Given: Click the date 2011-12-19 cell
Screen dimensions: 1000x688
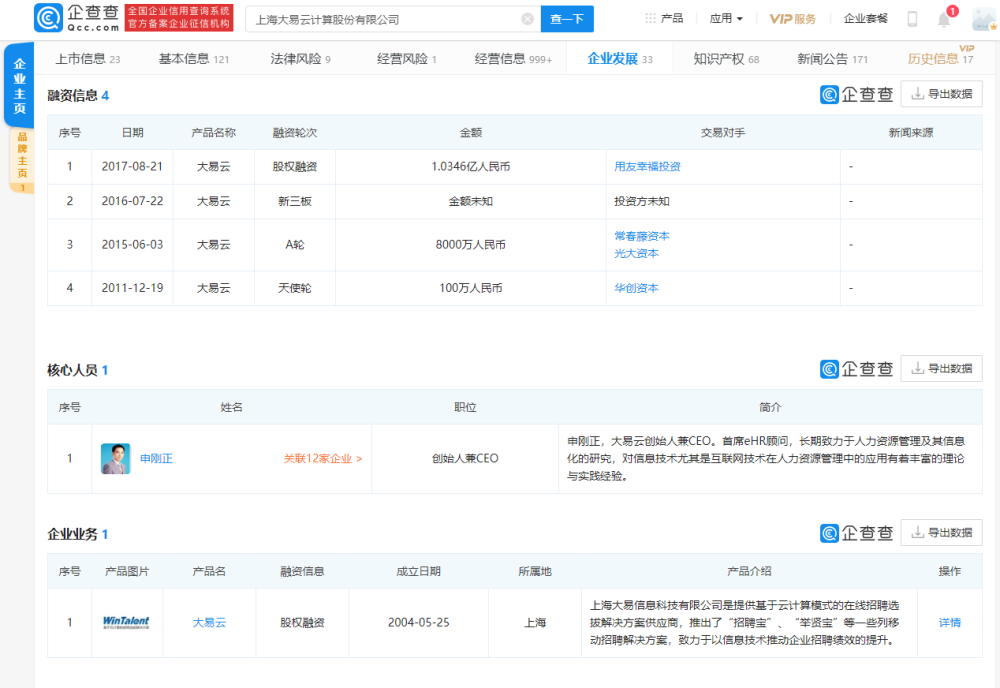Looking at the screenshot, I should coord(132,288).
